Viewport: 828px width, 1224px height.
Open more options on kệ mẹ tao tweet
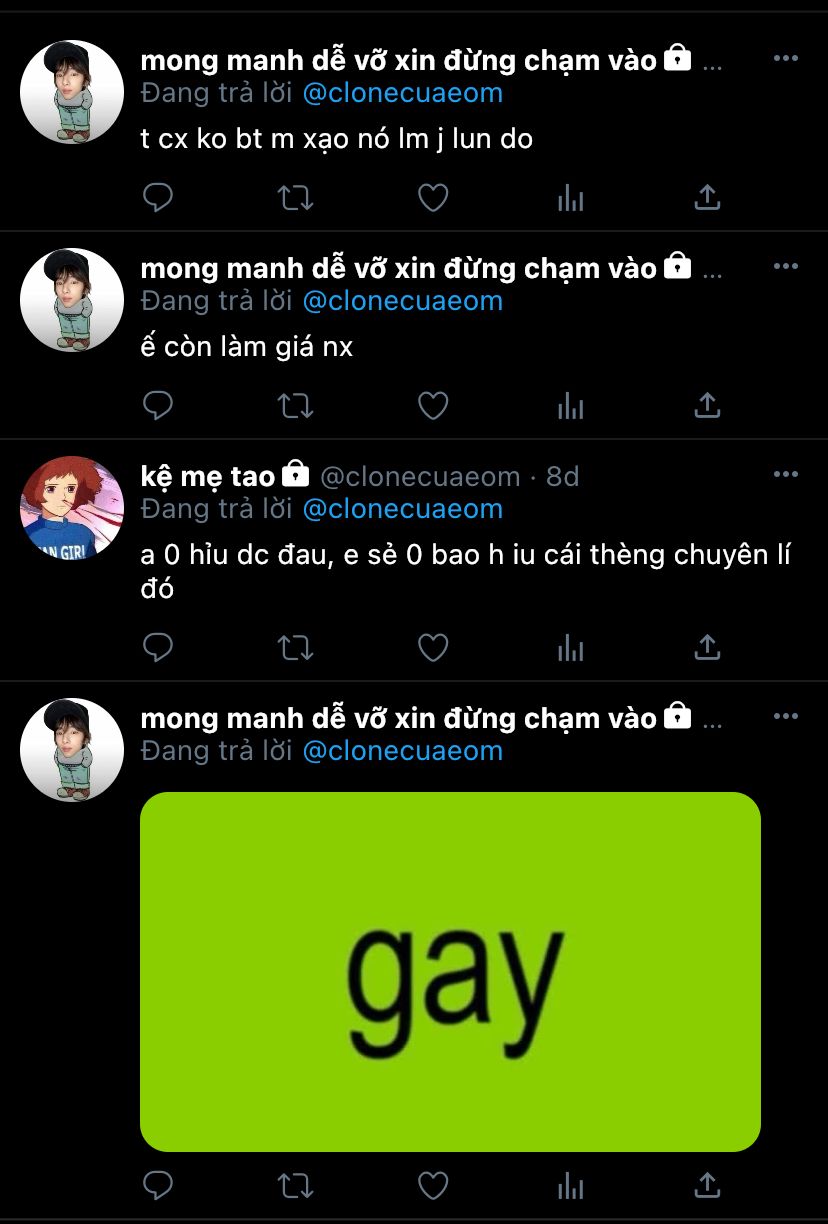point(786,474)
